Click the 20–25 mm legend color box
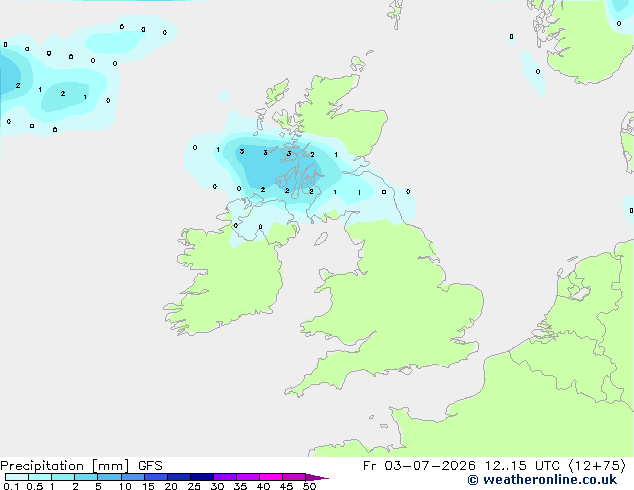The height and width of the screenshot is (490, 634). coord(179,477)
